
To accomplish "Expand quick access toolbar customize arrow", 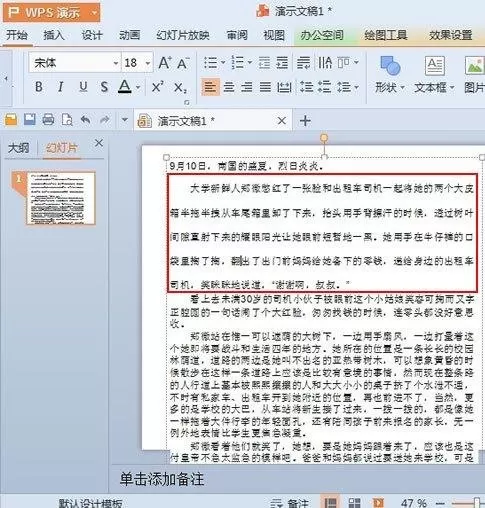I will point(125,120).
